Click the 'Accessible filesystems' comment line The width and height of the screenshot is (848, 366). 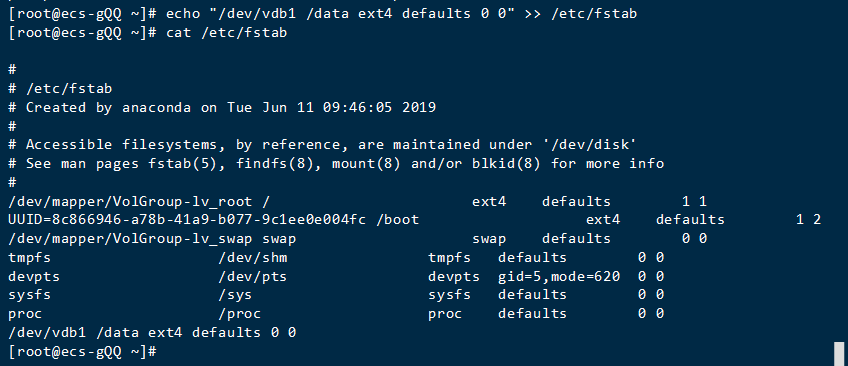pyautogui.click(x=322, y=144)
